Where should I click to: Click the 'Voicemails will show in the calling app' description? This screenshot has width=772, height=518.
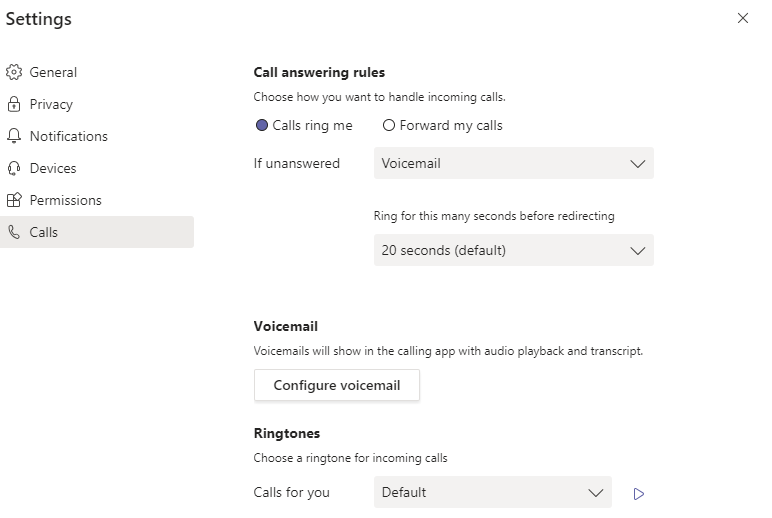pos(448,351)
